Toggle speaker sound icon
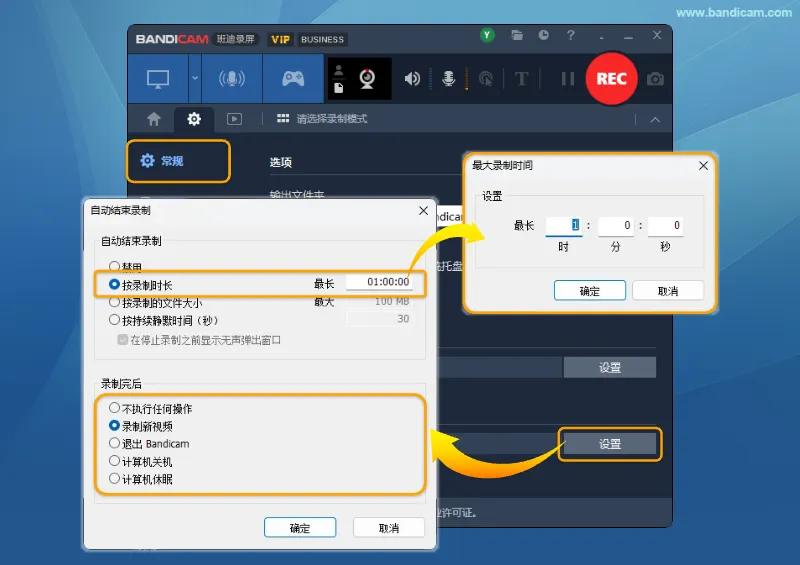Screen dimensions: 800x565 coord(412,79)
